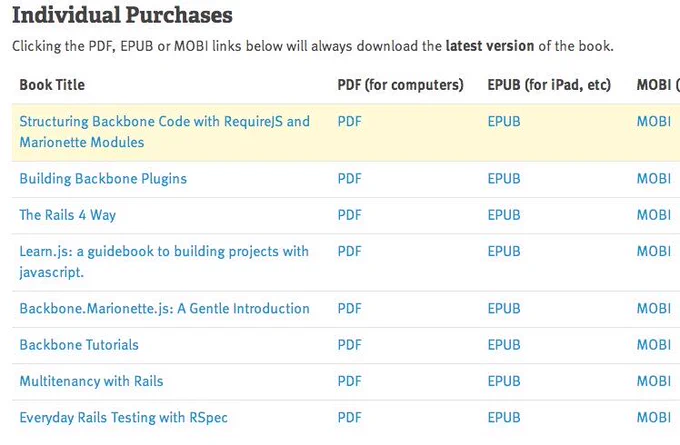Download MOBI of Multitenancy with Rails
The height and width of the screenshot is (445, 680).
coord(654,382)
